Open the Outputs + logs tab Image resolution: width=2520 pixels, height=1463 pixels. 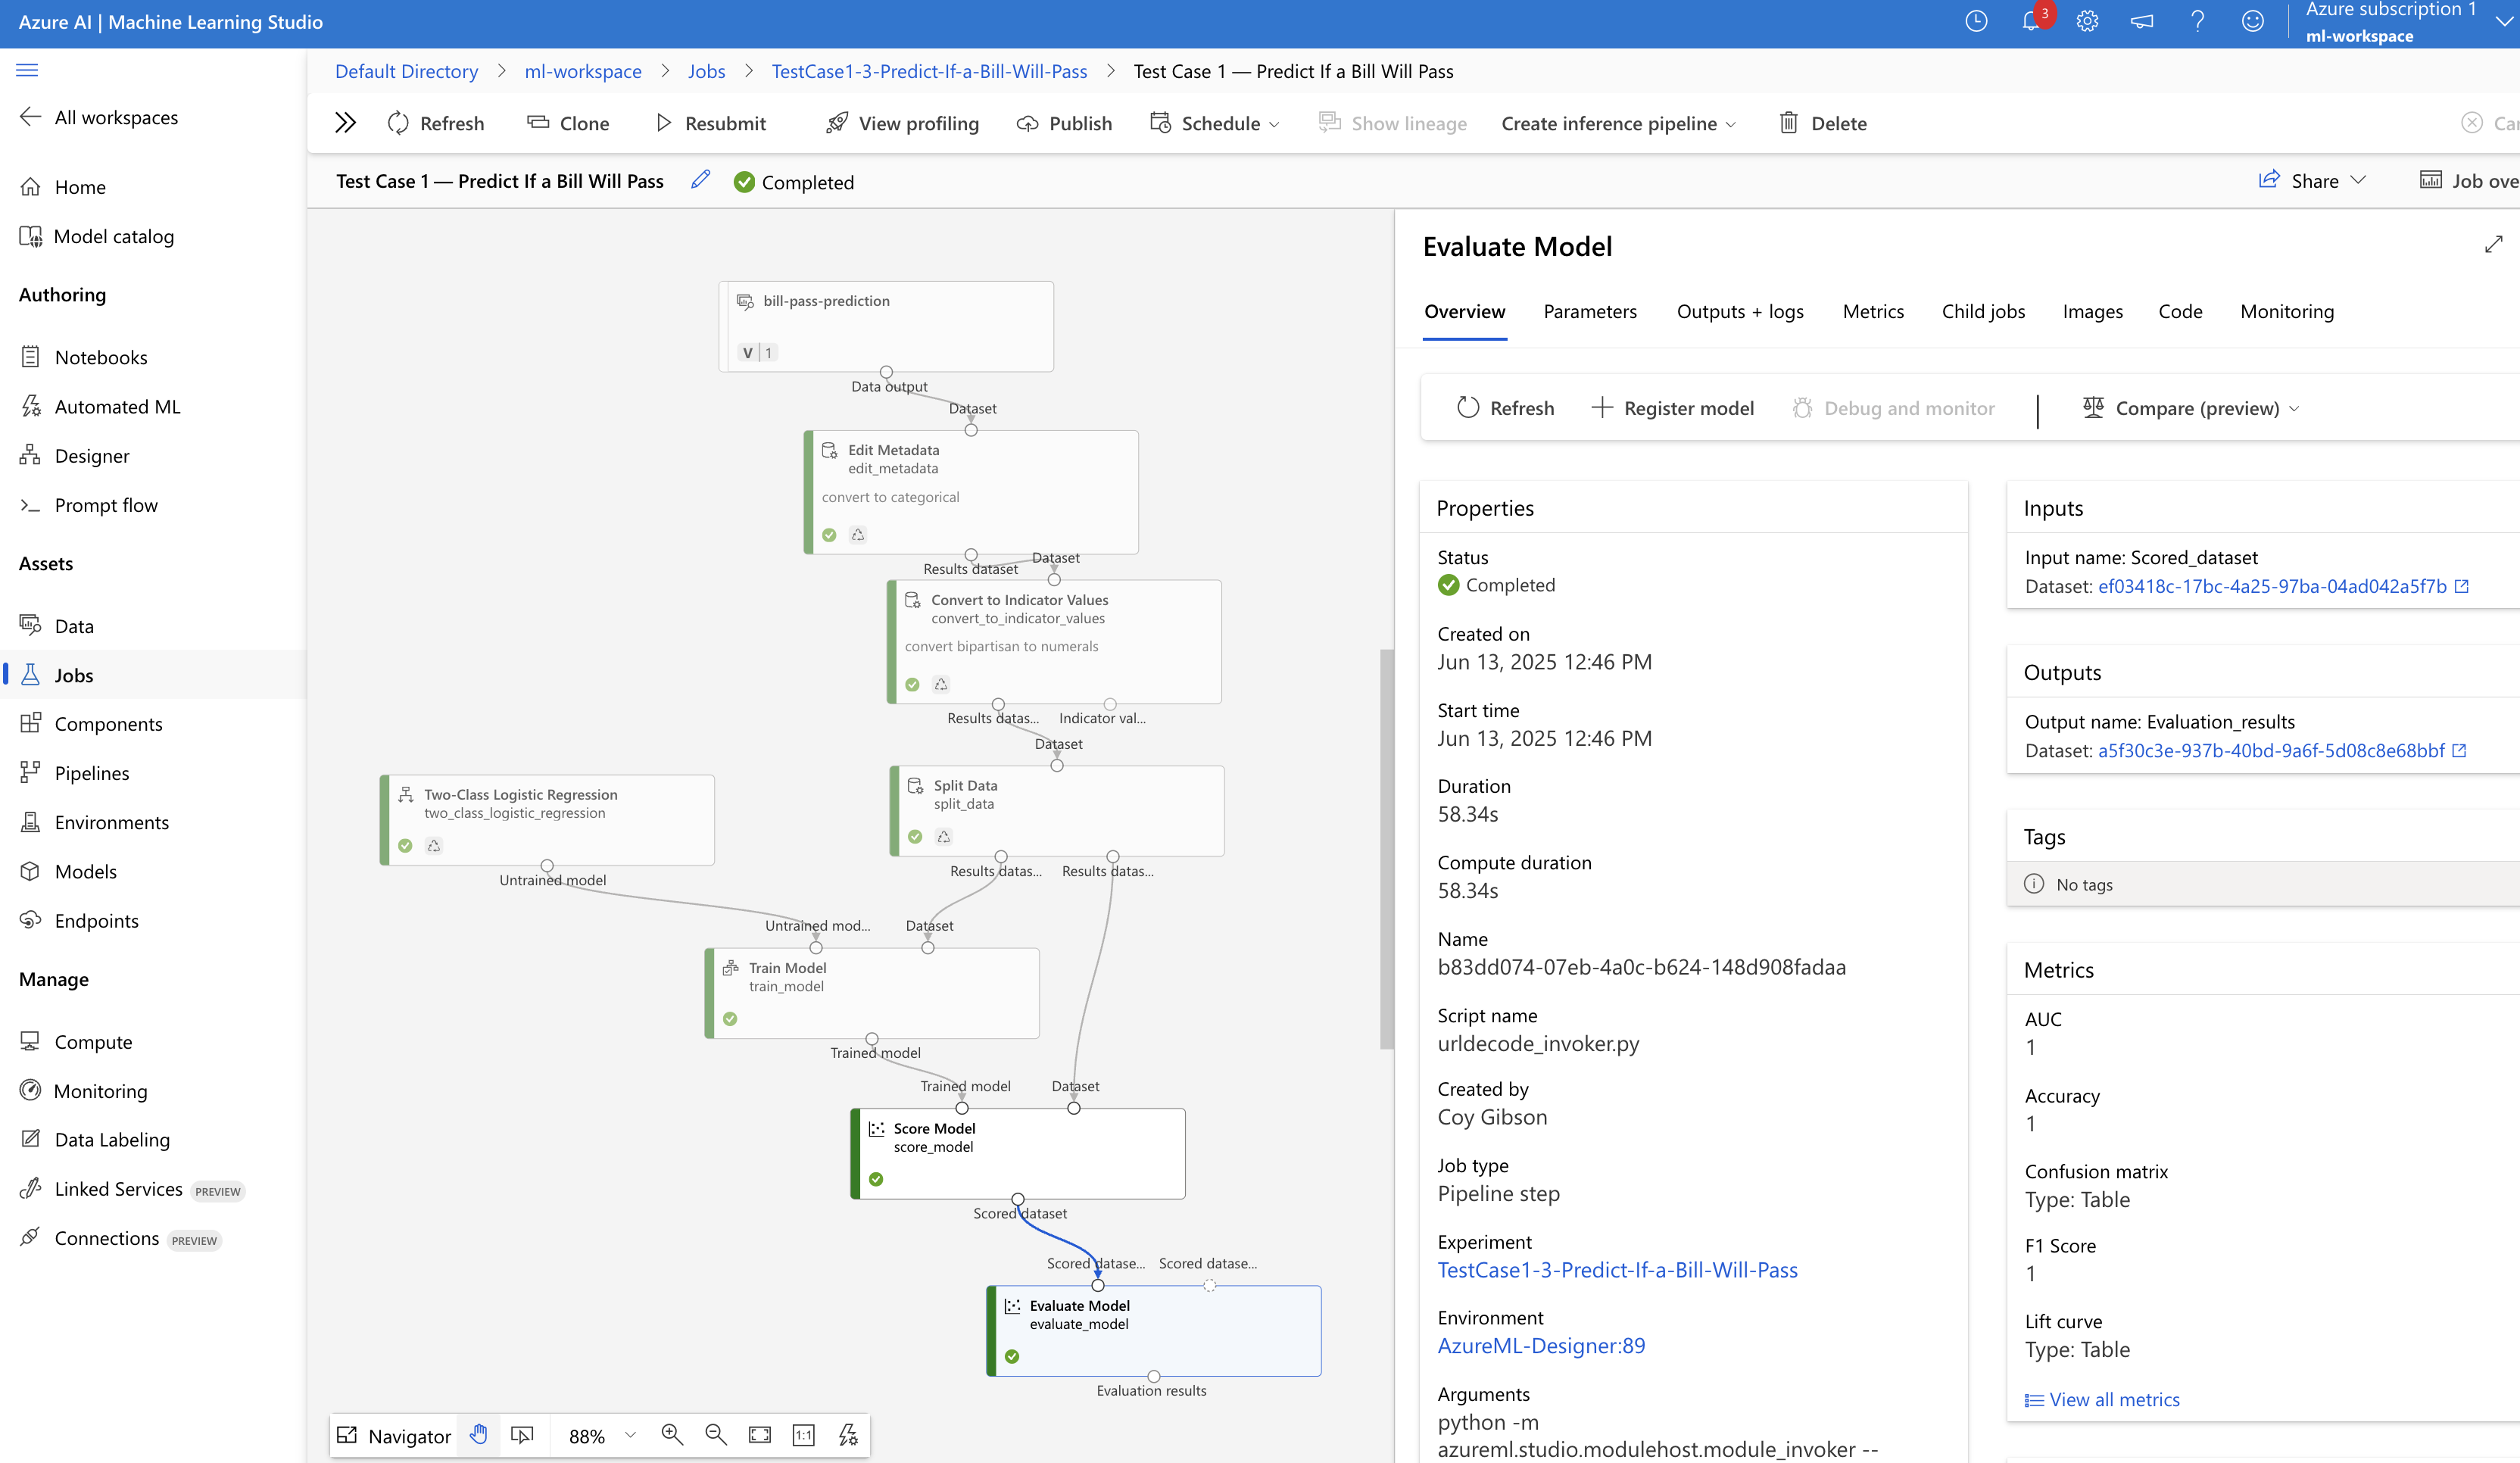coord(1740,311)
